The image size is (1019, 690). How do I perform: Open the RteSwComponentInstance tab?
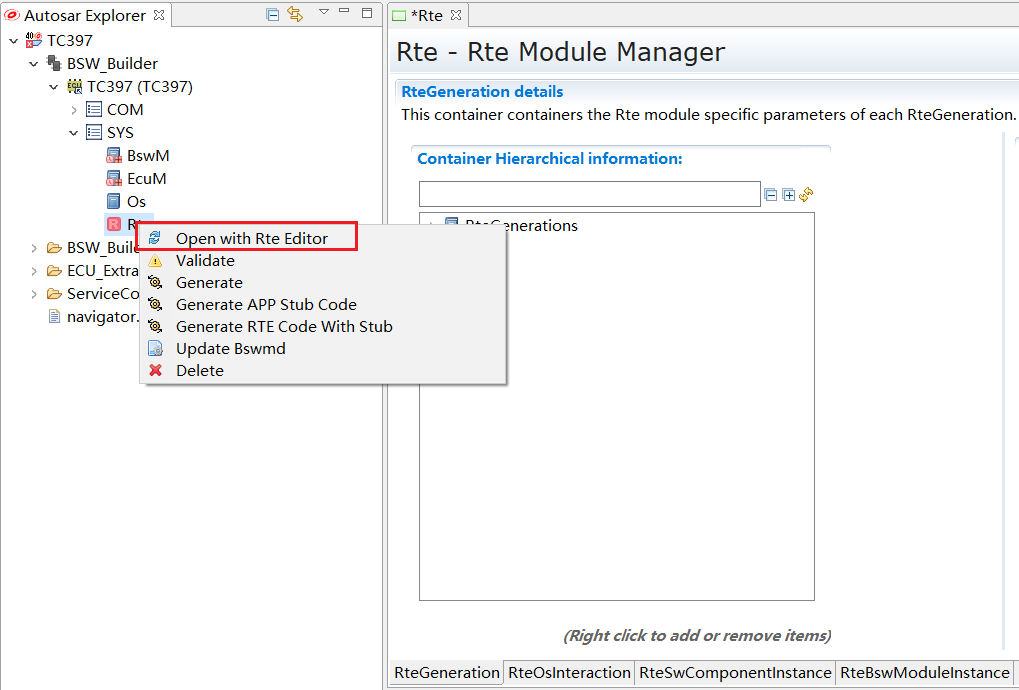click(734, 673)
